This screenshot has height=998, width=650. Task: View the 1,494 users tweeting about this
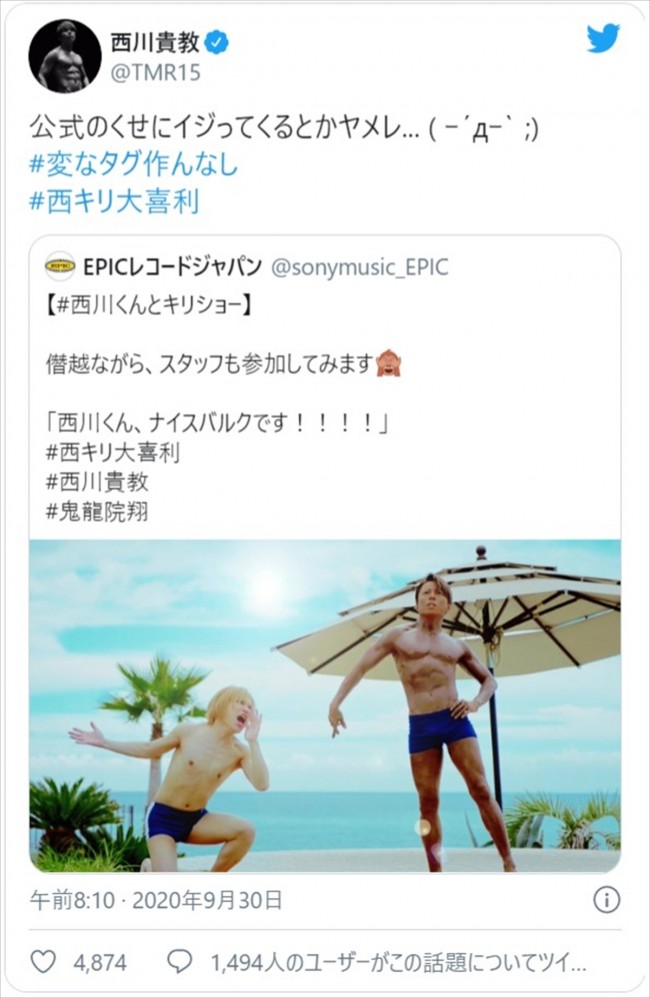pyautogui.click(x=398, y=962)
